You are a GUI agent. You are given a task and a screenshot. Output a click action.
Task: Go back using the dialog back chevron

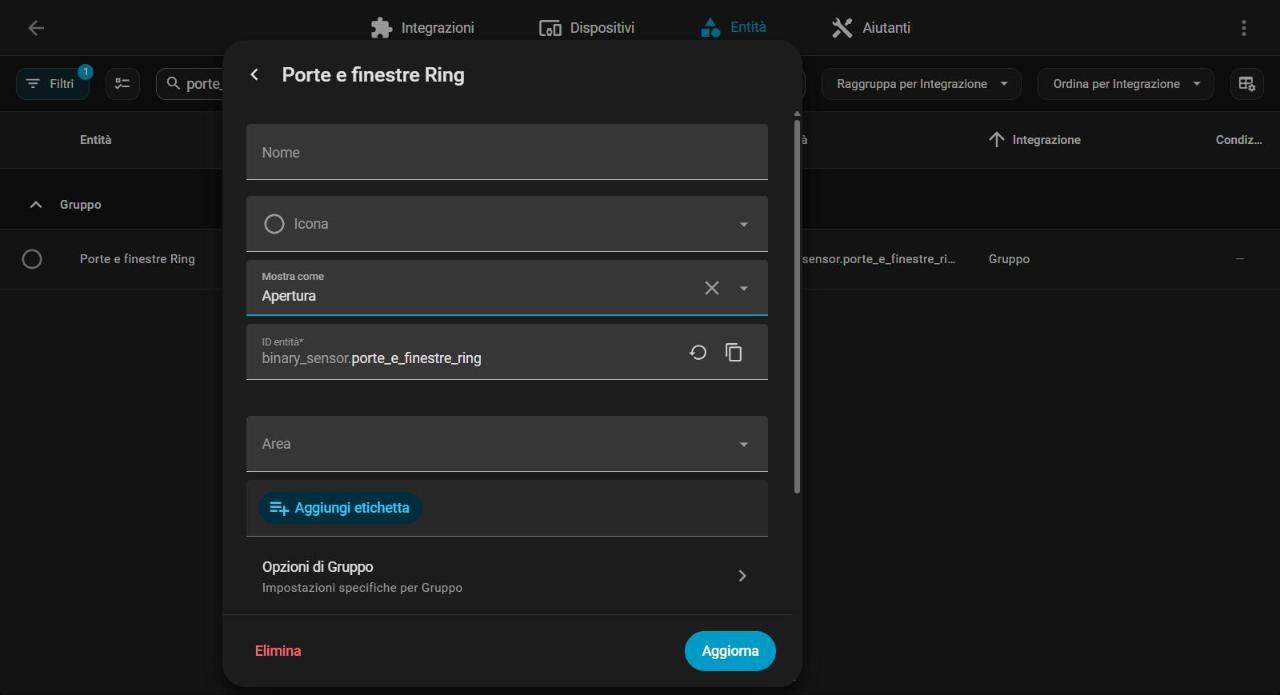[x=254, y=75]
